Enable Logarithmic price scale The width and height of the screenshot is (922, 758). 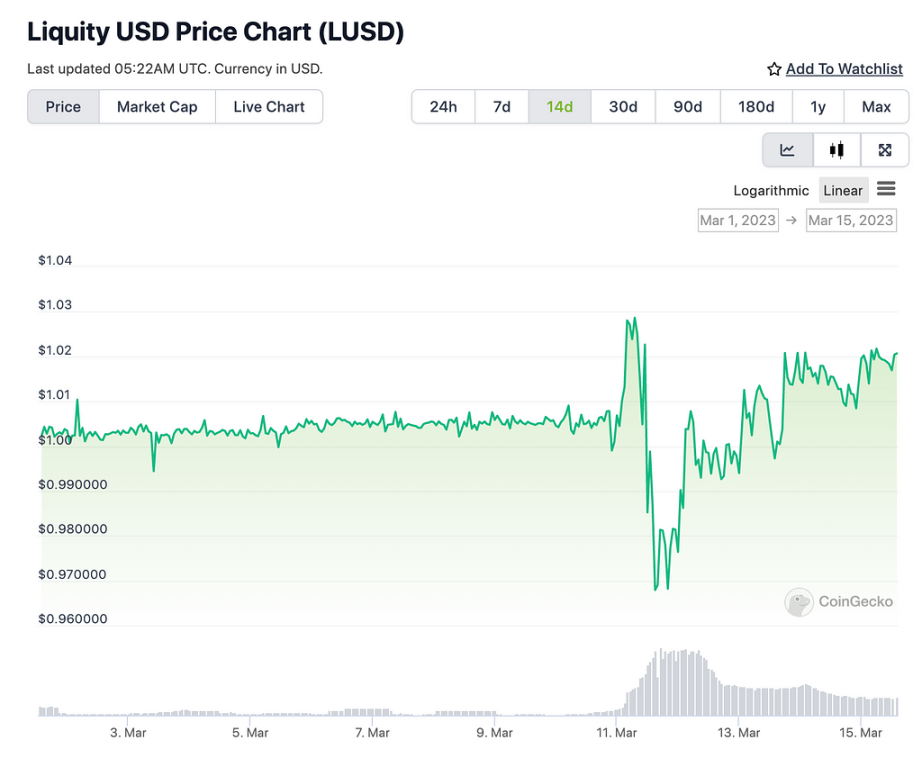(x=771, y=190)
